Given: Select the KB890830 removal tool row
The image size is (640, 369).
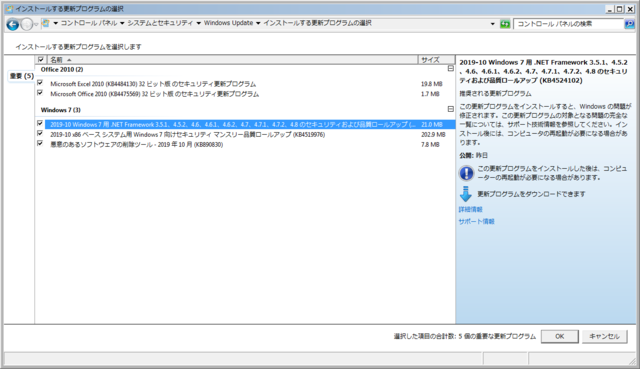Looking at the screenshot, I should point(245,144).
